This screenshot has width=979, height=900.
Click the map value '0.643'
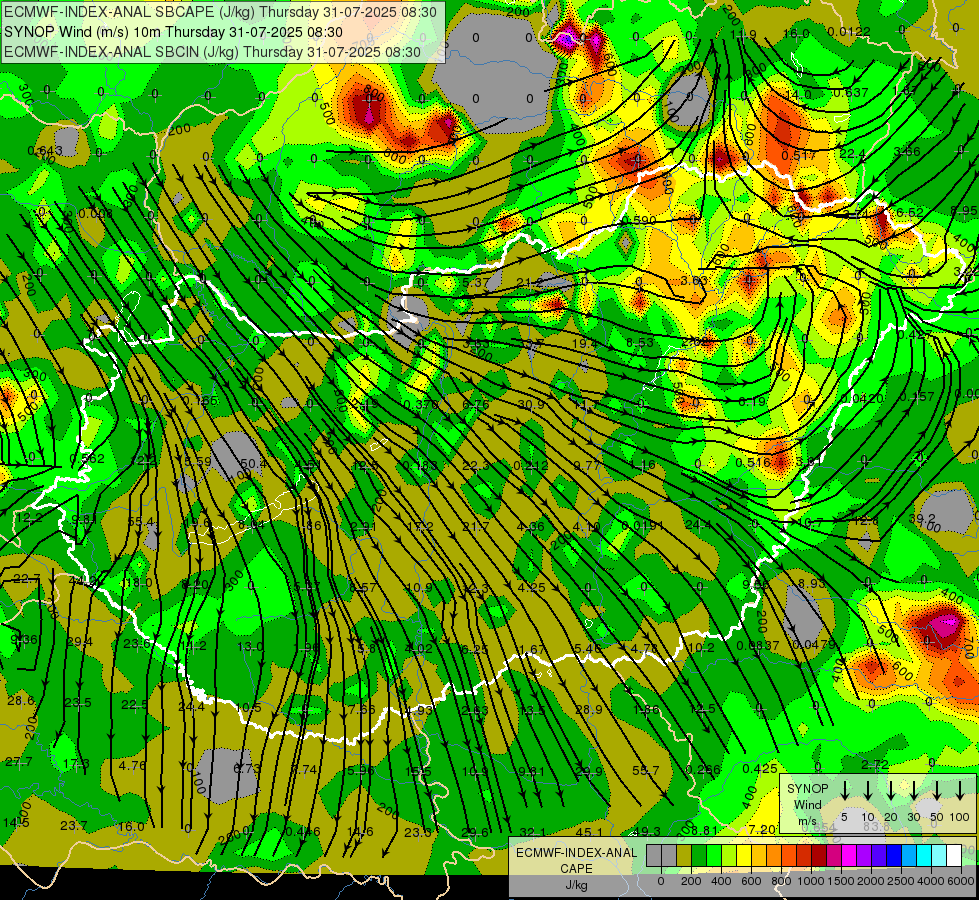pyautogui.click(x=45, y=151)
